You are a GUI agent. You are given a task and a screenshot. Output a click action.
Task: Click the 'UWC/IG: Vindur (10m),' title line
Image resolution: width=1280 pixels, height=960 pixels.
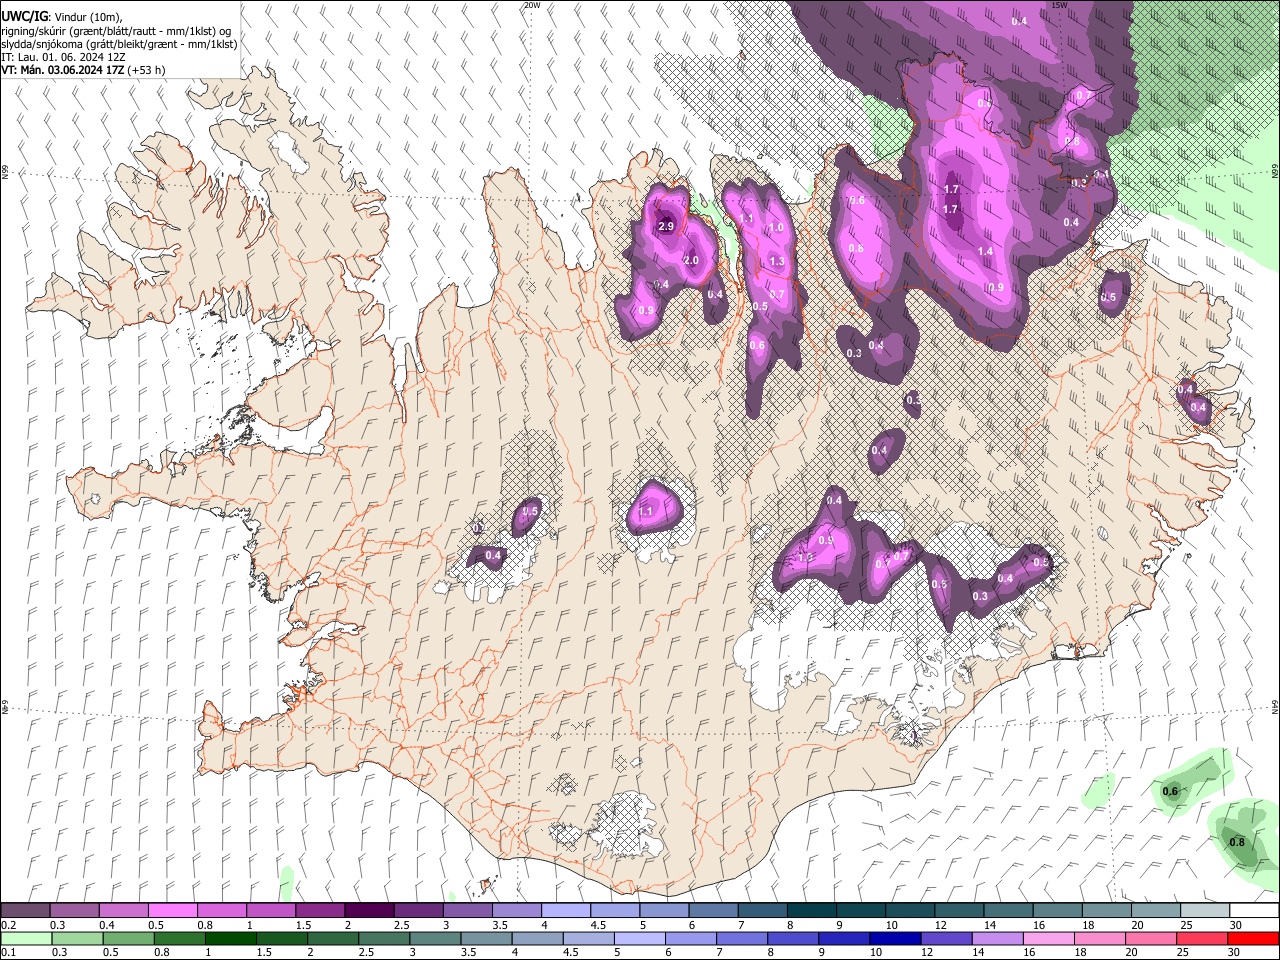pos(62,17)
